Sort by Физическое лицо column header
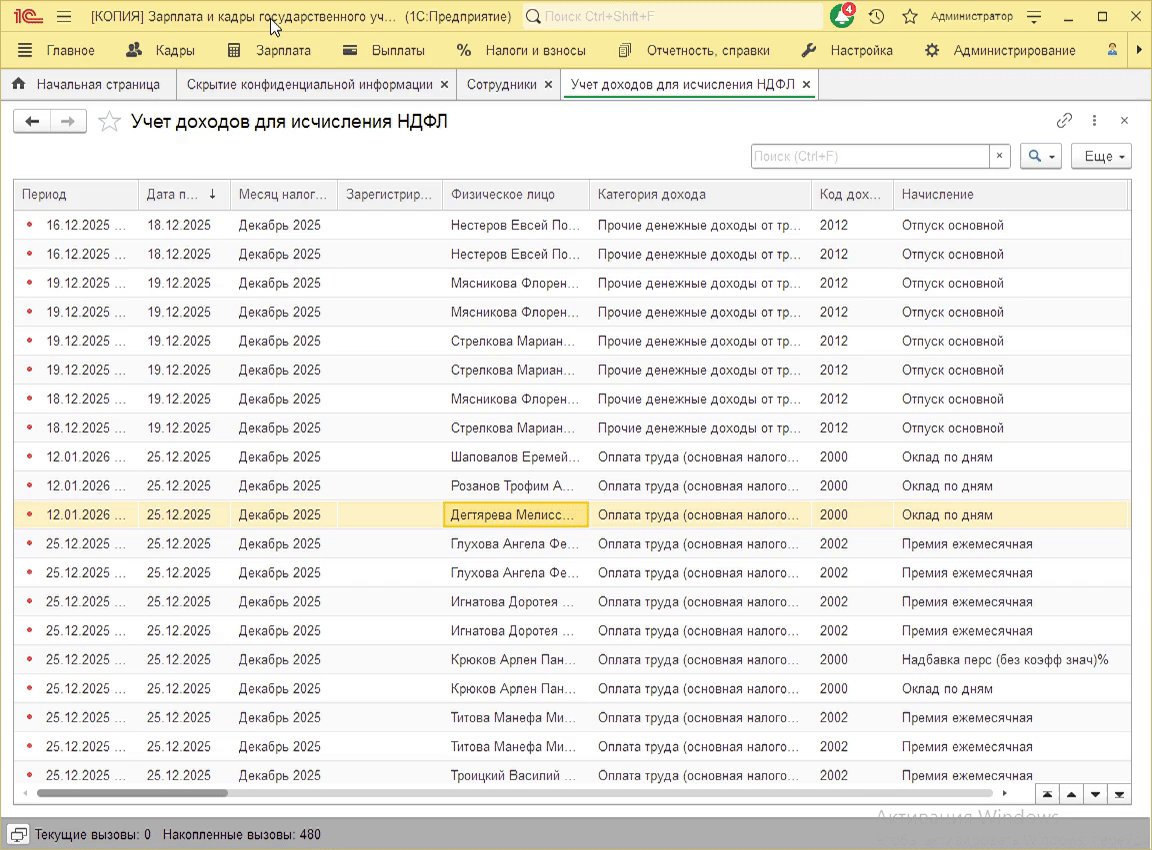This screenshot has height=850, width=1152. pyautogui.click(x=516, y=195)
